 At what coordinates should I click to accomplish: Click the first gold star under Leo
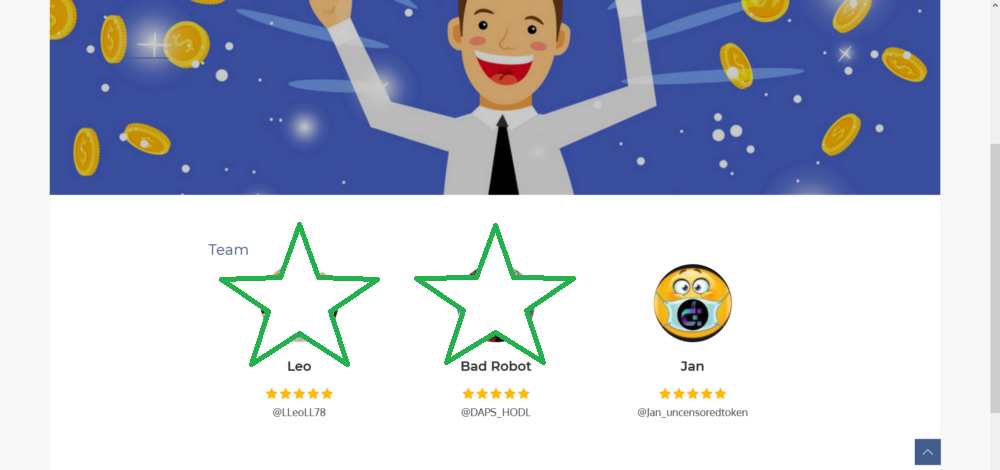272,393
